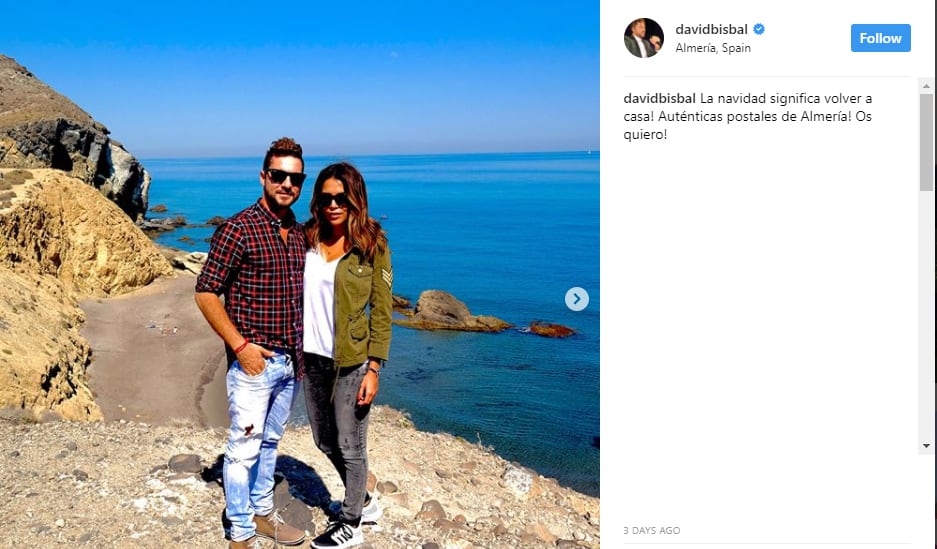Click davidbisbal username at start of caption

pyautogui.click(x=659, y=99)
